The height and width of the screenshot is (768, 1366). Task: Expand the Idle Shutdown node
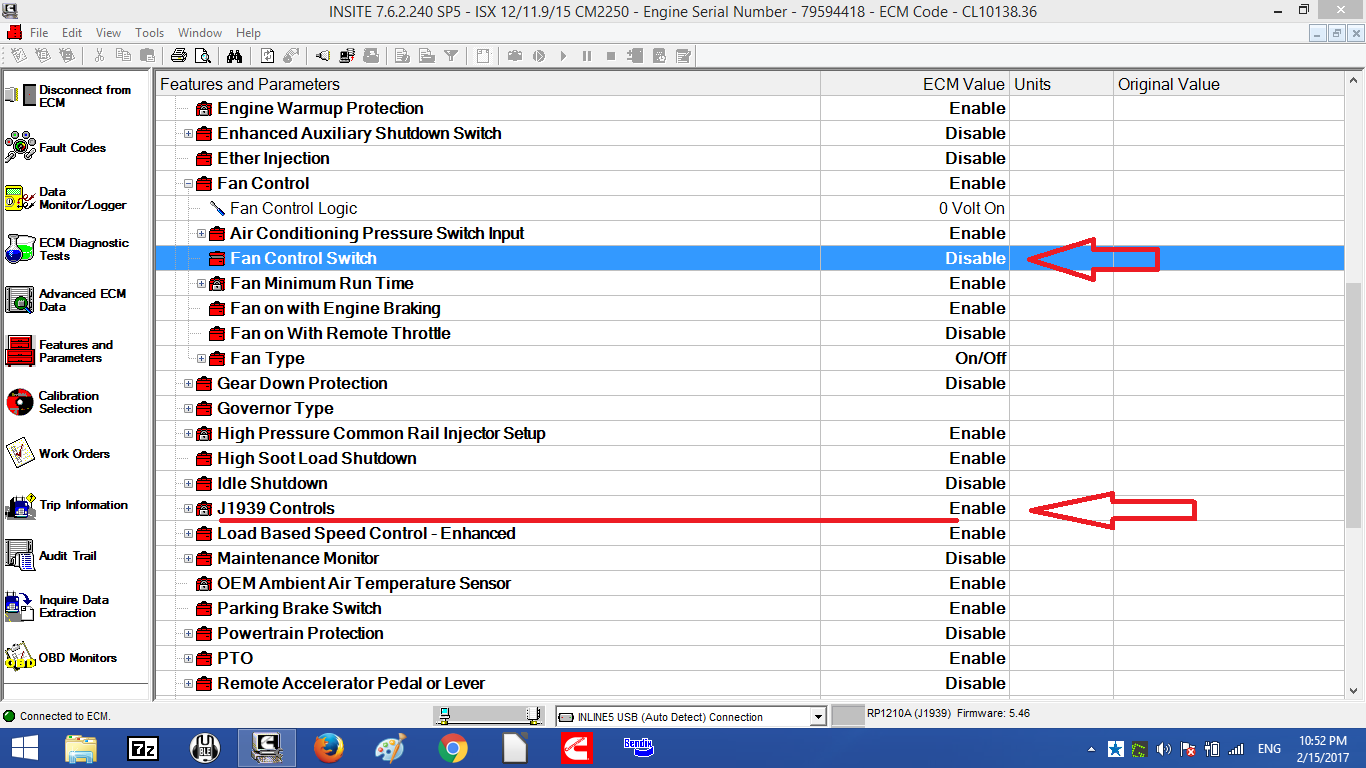(x=188, y=483)
